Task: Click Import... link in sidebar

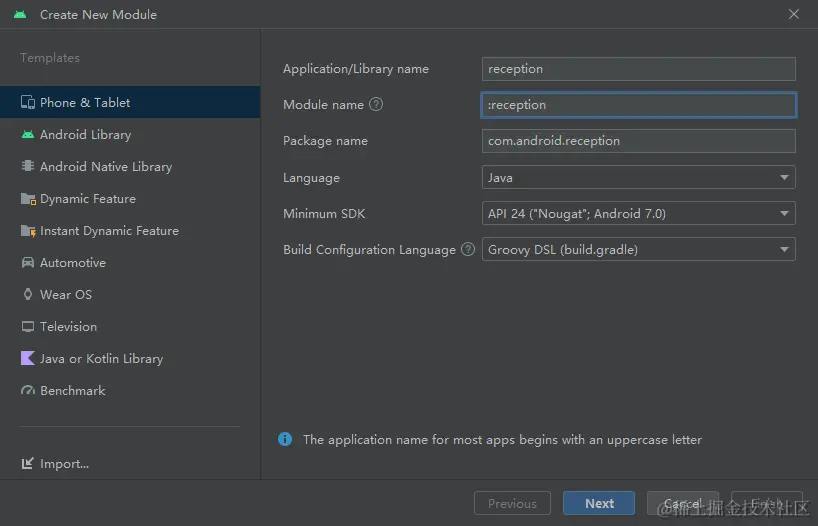Action: click(x=64, y=463)
